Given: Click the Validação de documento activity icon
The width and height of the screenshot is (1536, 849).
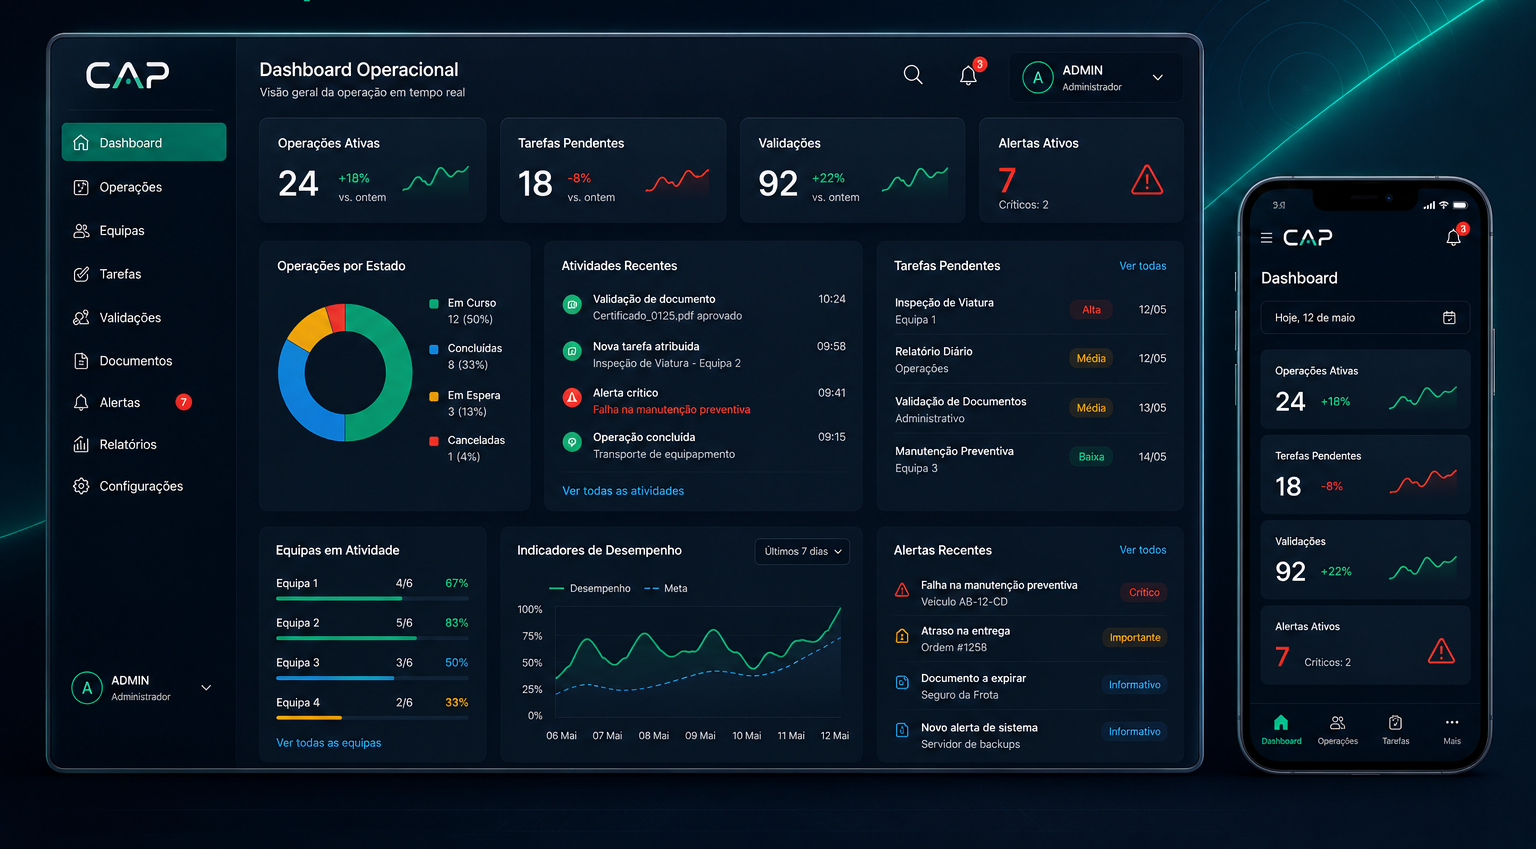Looking at the screenshot, I should coord(572,305).
